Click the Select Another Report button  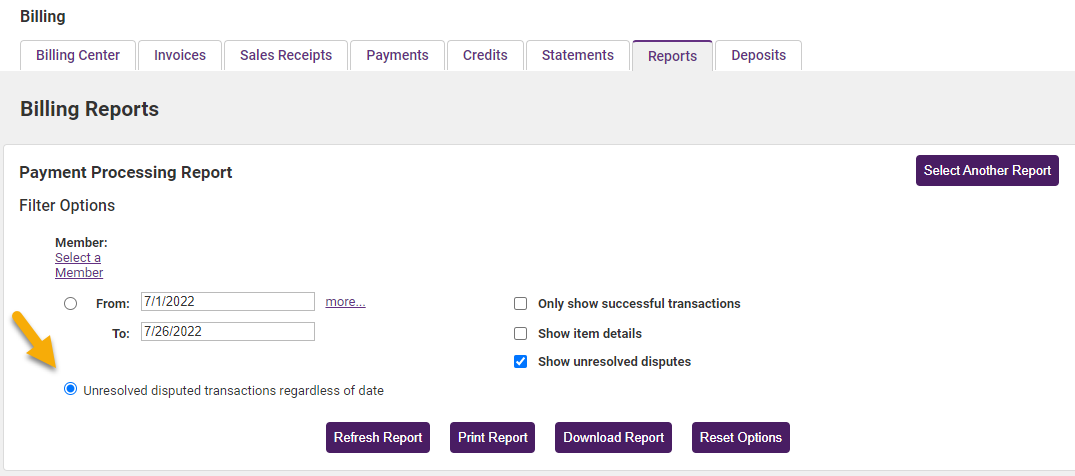[x=987, y=170]
